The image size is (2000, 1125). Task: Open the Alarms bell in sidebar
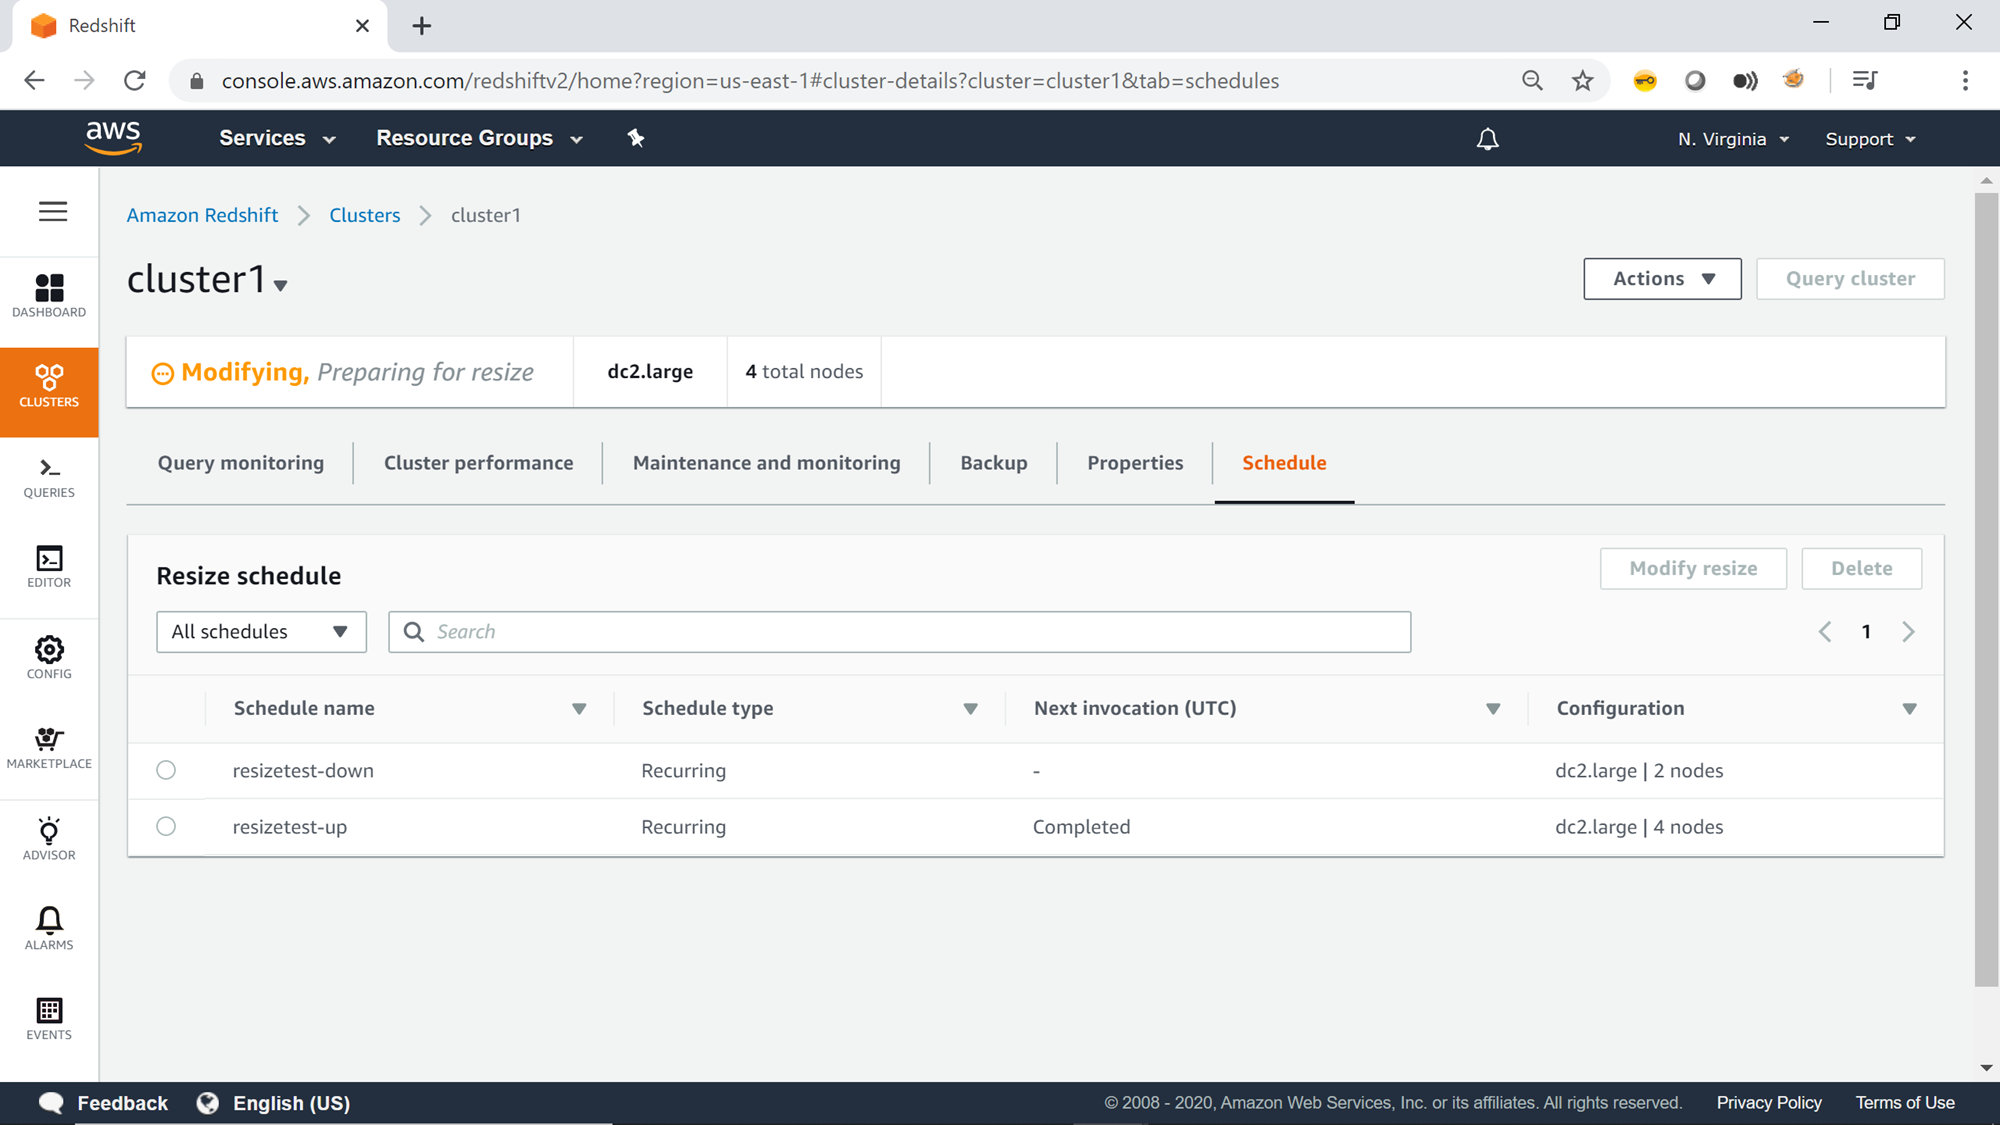[49, 928]
